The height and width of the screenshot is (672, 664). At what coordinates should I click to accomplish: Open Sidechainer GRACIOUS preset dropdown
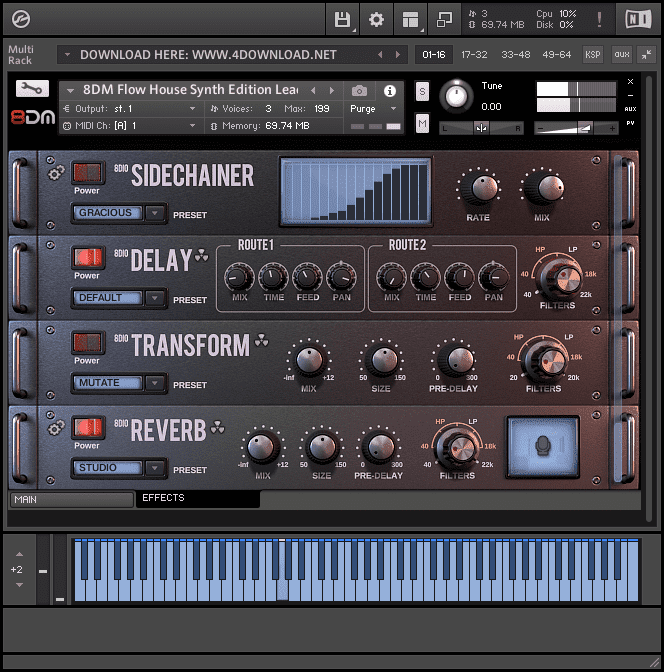pyautogui.click(x=155, y=213)
